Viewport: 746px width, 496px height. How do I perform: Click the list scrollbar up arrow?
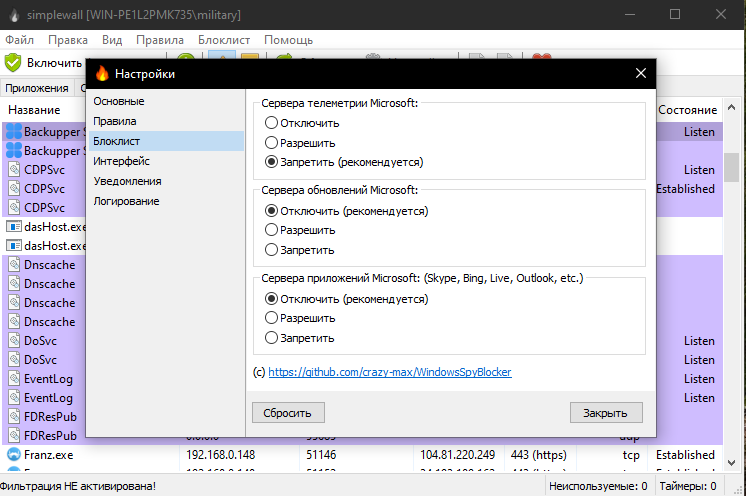pyautogui.click(x=731, y=107)
